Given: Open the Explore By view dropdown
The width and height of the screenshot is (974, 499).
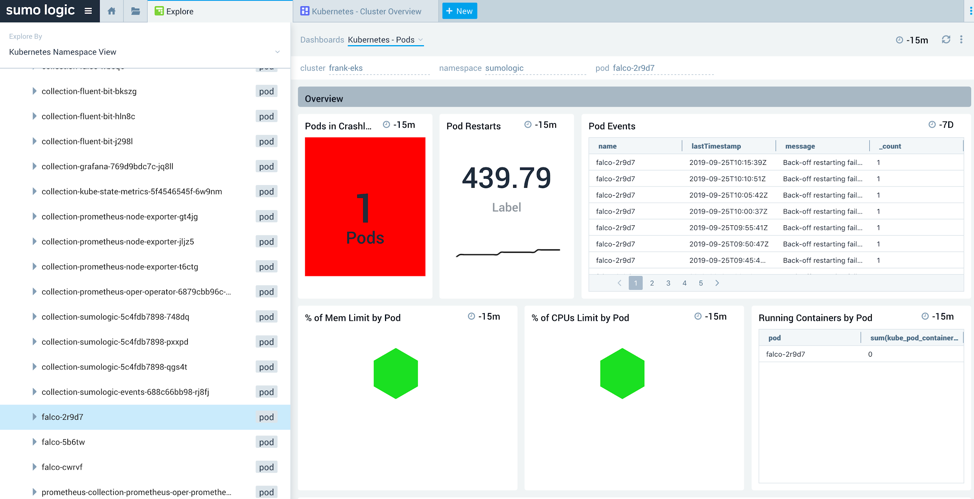Looking at the screenshot, I should [x=145, y=52].
